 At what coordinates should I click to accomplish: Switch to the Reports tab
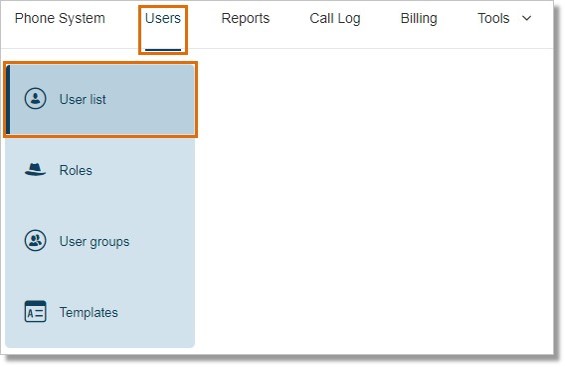pyautogui.click(x=245, y=18)
